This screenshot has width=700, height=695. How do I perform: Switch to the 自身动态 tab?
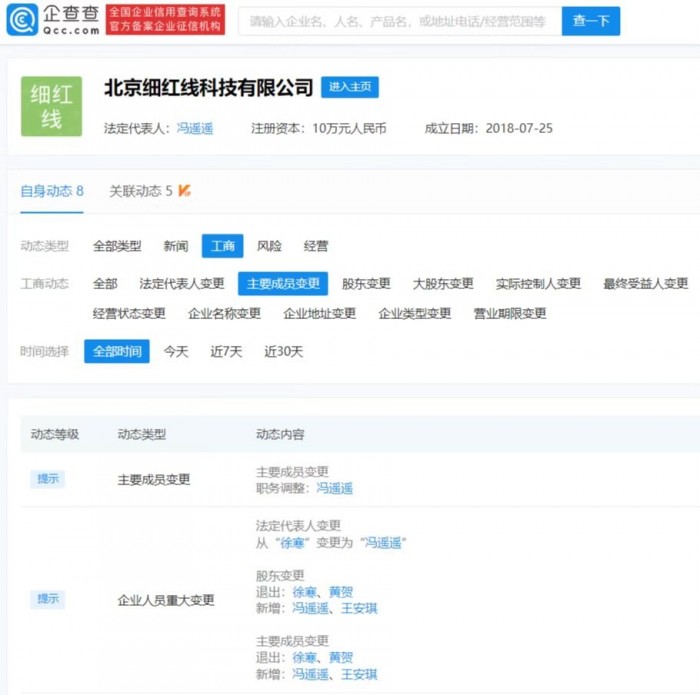pyautogui.click(x=52, y=191)
